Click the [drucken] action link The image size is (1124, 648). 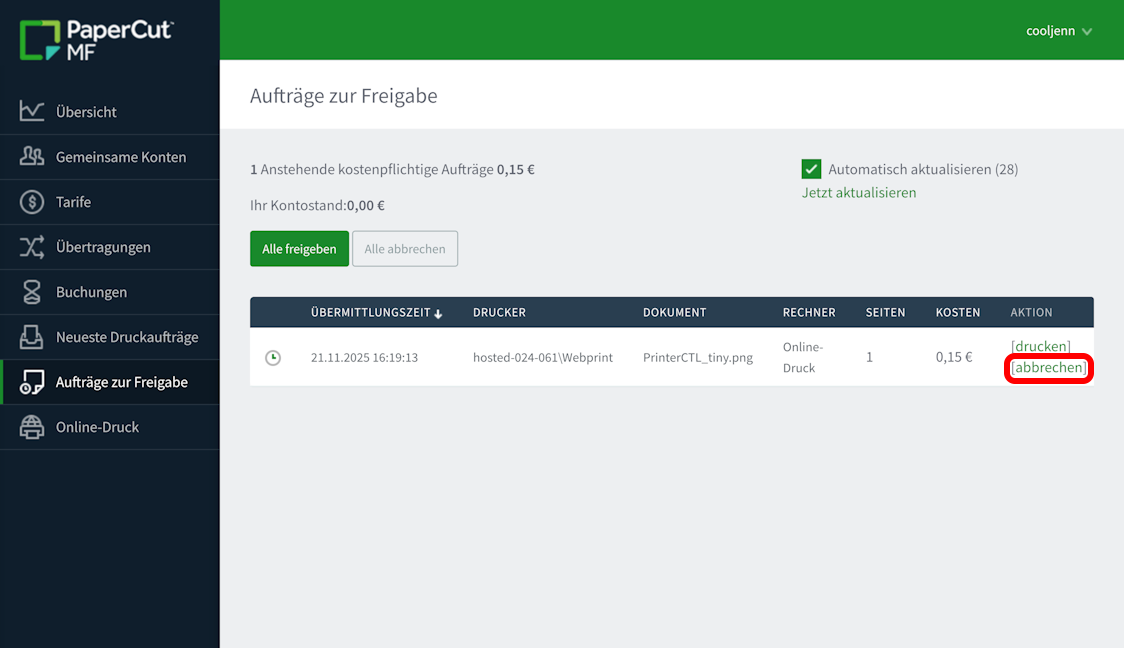pyautogui.click(x=1040, y=346)
